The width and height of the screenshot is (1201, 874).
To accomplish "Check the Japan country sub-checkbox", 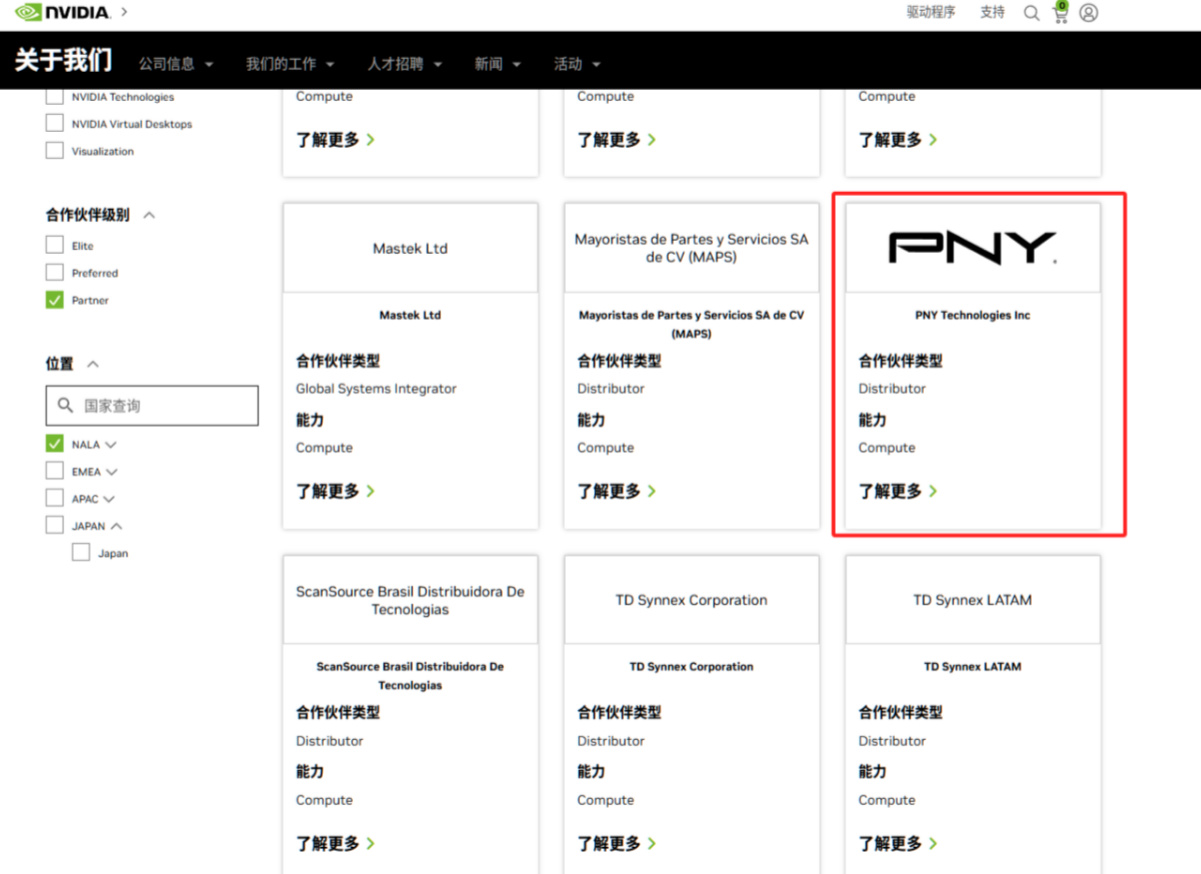I will pos(81,552).
